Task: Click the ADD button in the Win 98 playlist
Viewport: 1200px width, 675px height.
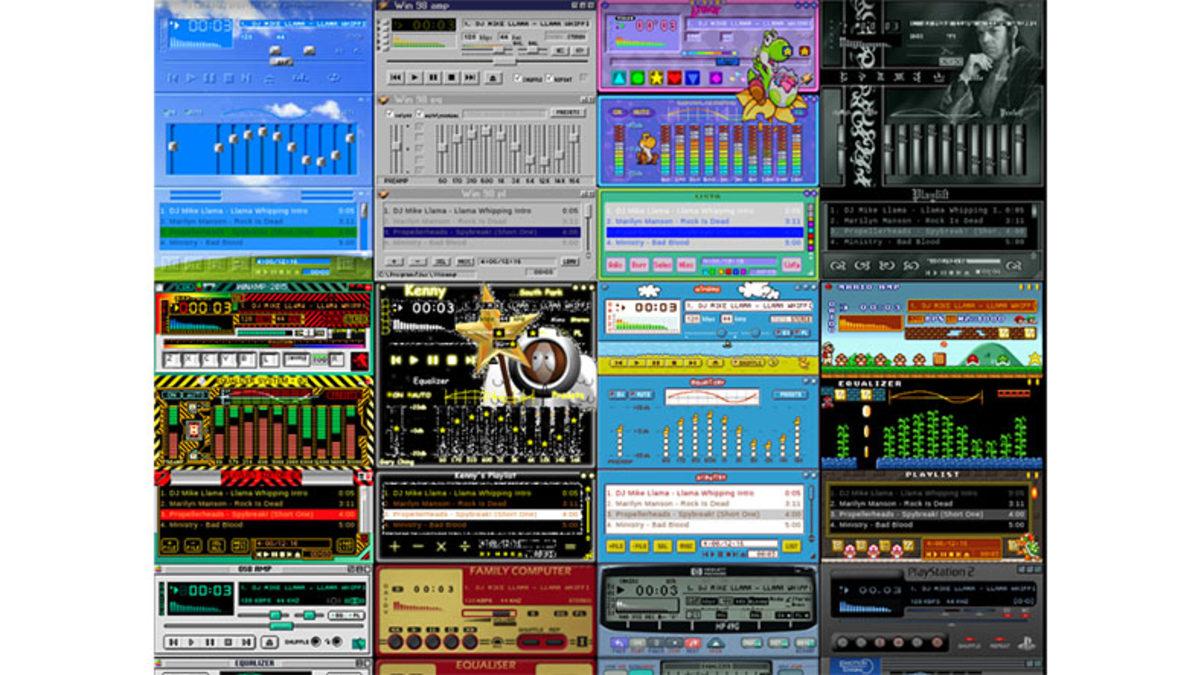Action: coord(394,261)
